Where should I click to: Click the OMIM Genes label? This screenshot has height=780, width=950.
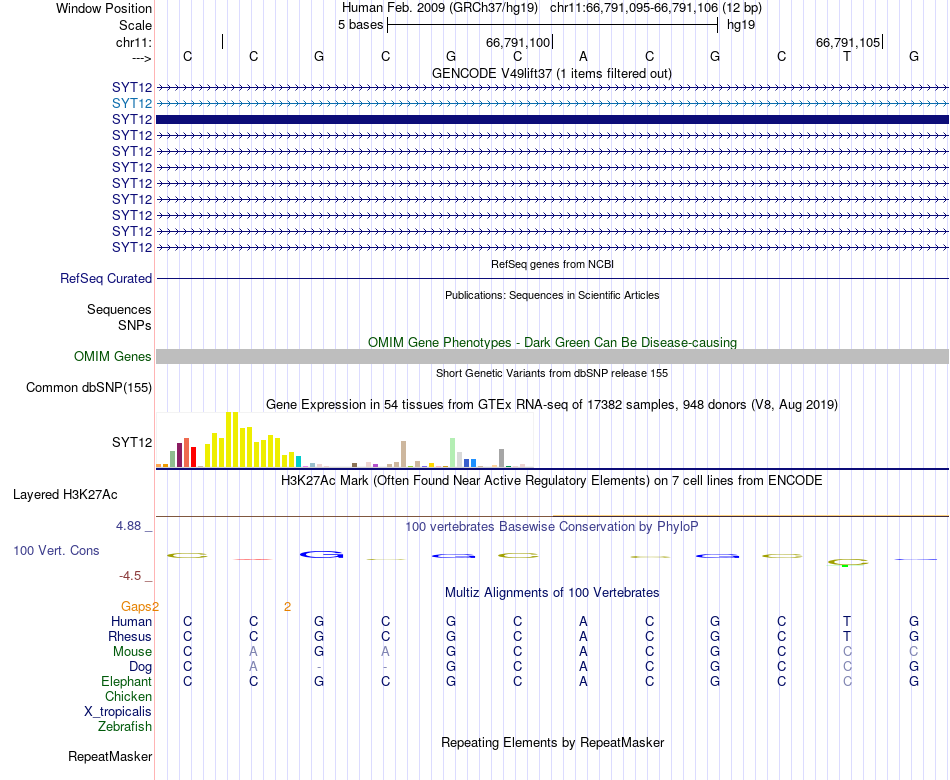pos(113,356)
